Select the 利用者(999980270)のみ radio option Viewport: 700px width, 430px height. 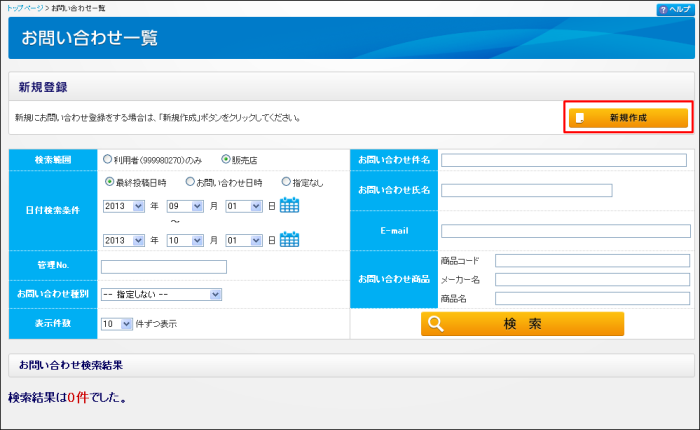[108, 159]
